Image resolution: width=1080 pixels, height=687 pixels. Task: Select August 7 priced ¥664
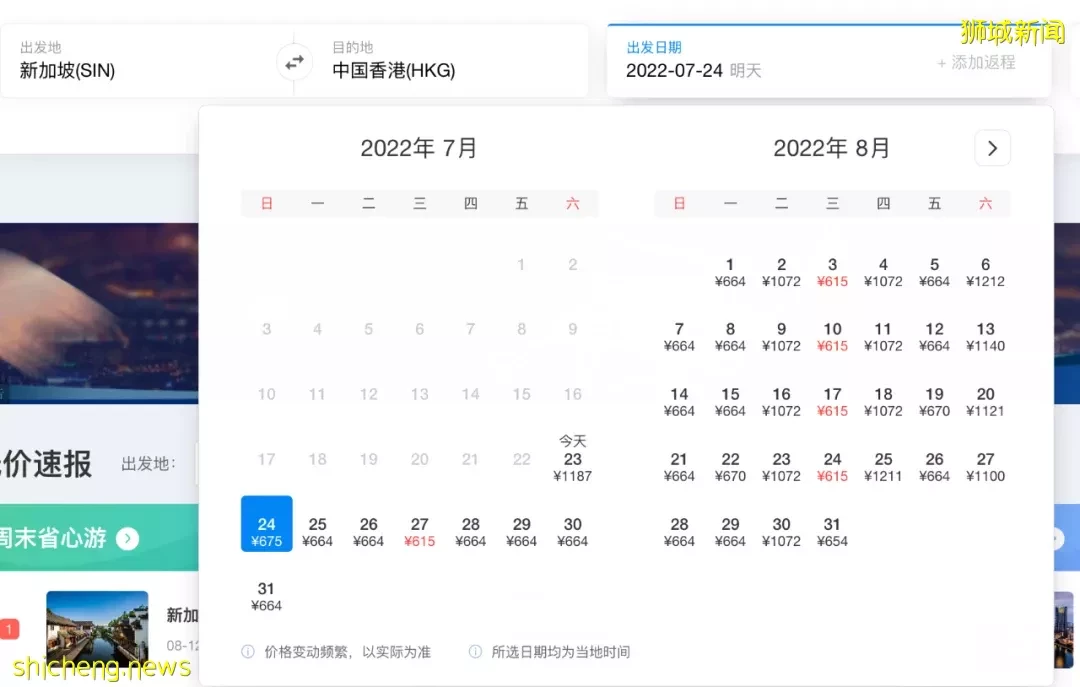pyautogui.click(x=679, y=337)
